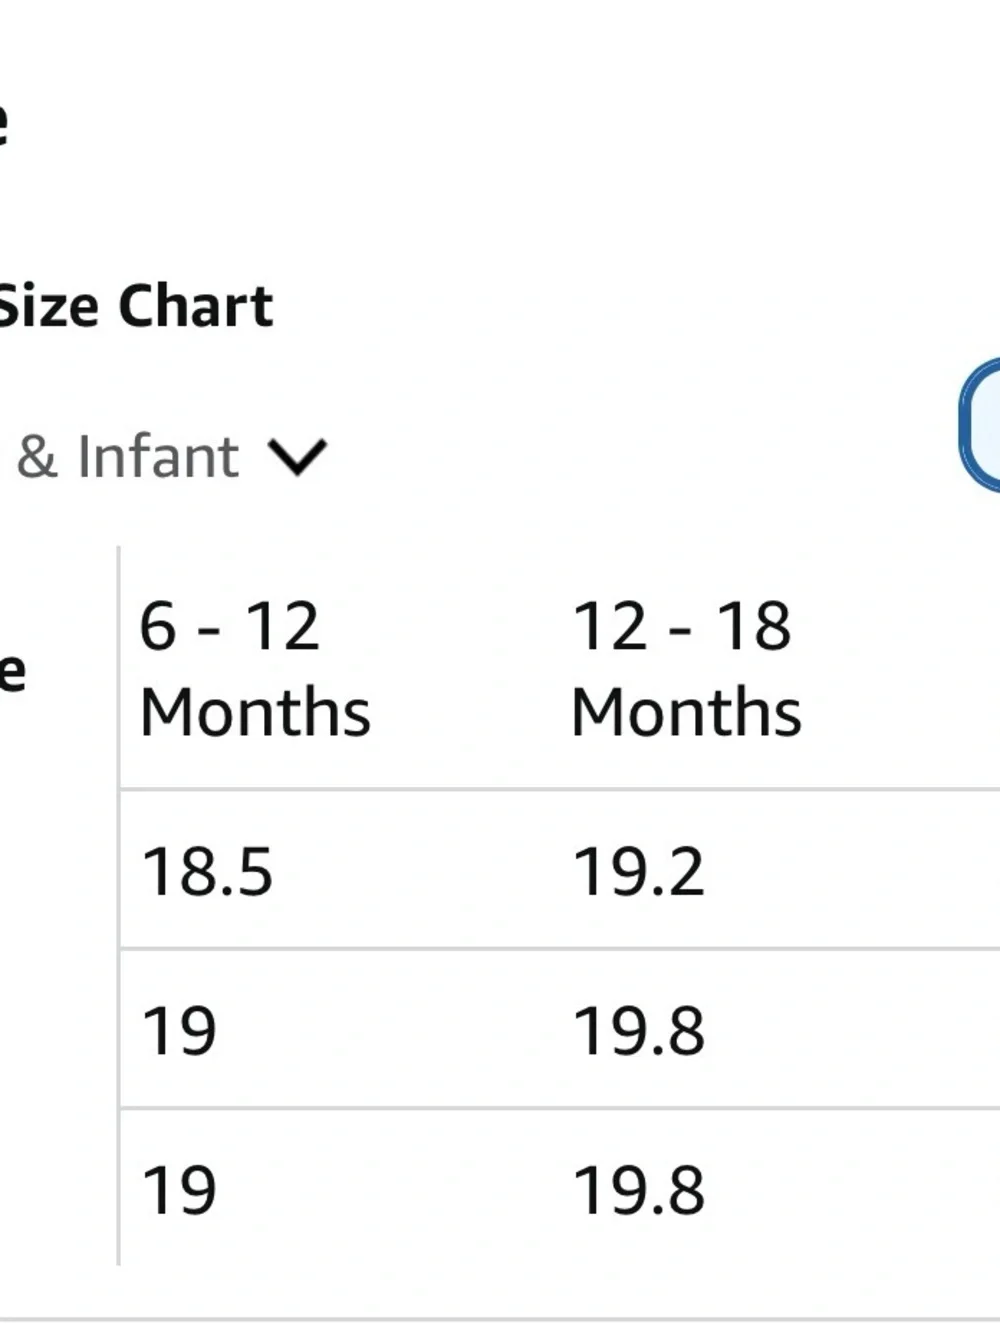
Task: Select the middle-row 19 value
Action: 179,1030
